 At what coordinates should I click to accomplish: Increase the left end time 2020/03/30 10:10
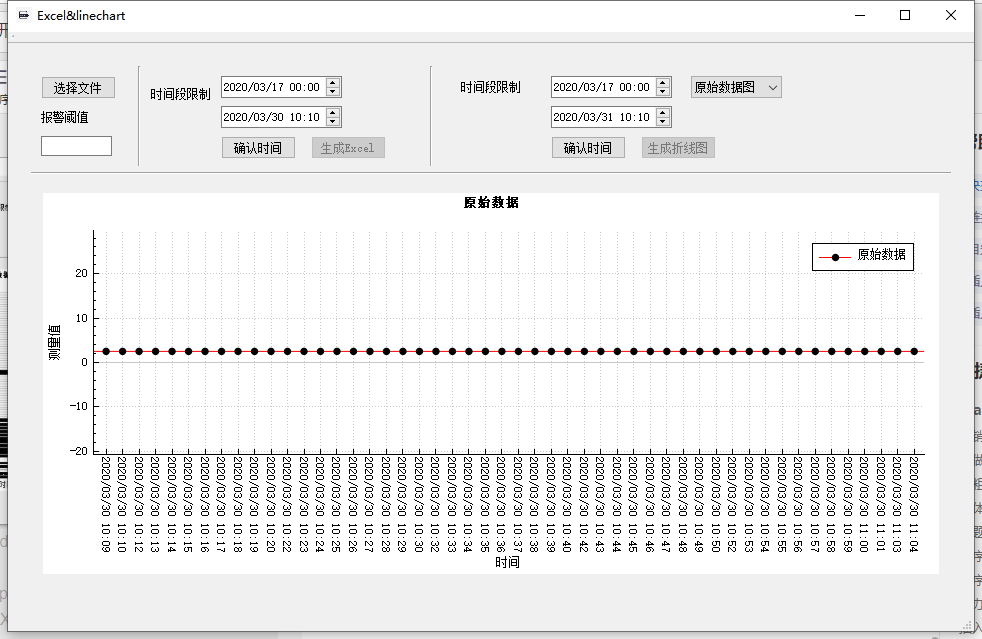333,113
